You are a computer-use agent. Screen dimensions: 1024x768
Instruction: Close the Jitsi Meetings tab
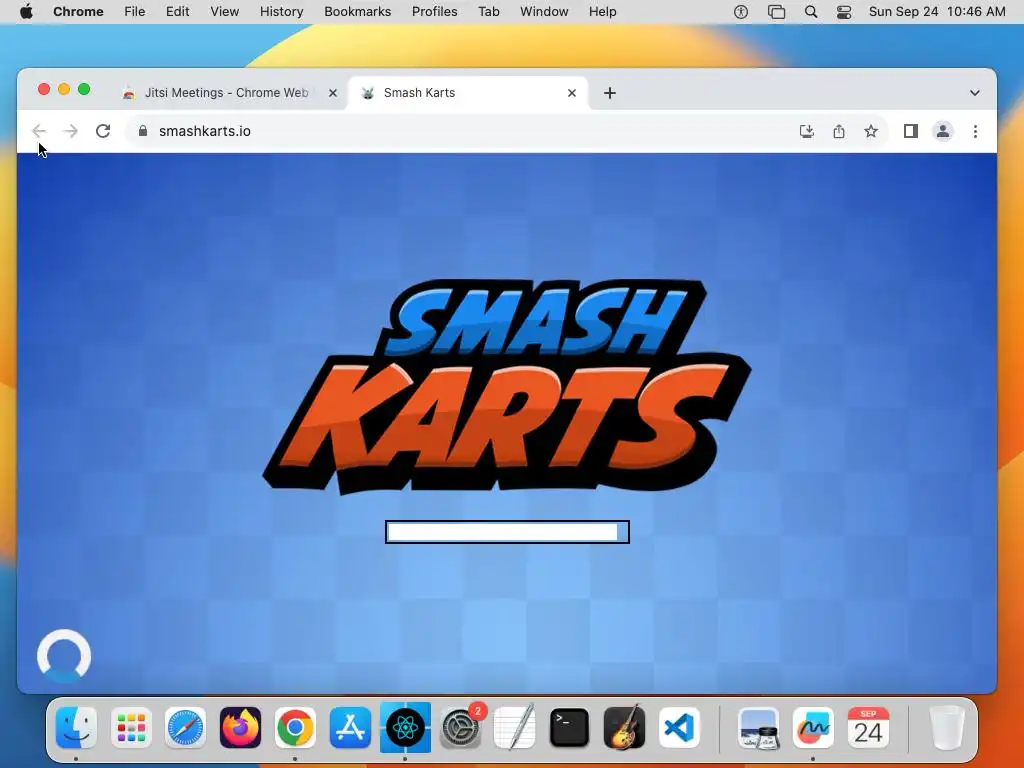click(332, 93)
